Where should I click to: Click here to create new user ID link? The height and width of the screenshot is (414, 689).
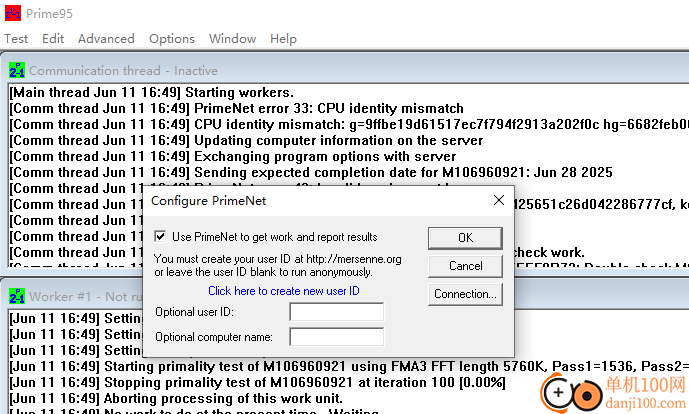pyautogui.click(x=284, y=291)
